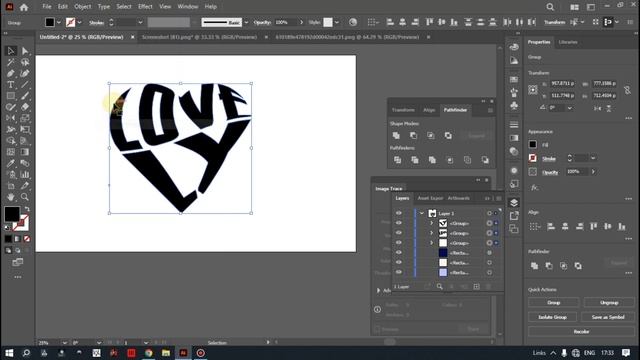This screenshot has width=640, height=360.
Task: Select the Rectangle tool
Action: click(x=11, y=96)
